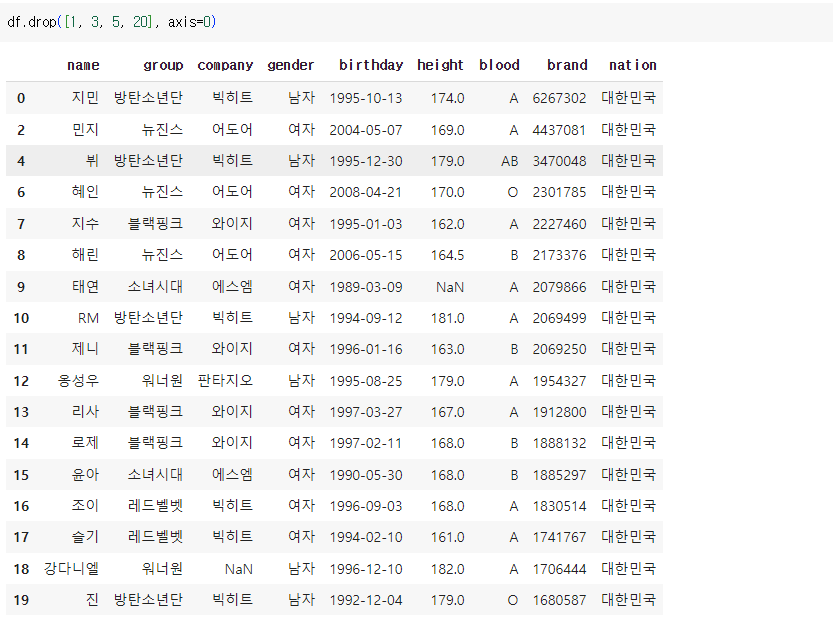Click brand value '1830514'

559,506
